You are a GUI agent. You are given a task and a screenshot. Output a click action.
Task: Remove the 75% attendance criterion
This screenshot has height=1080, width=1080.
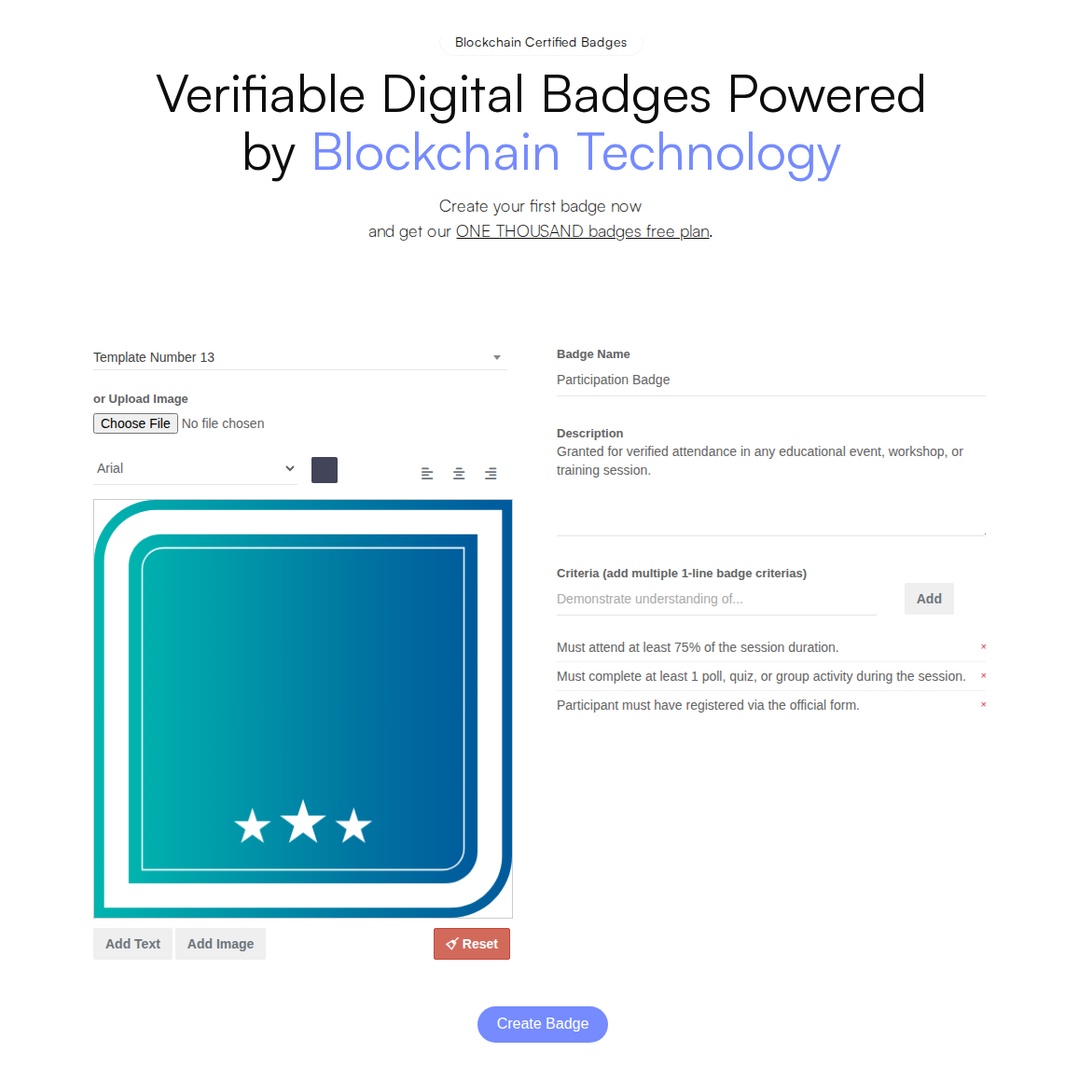click(x=983, y=647)
